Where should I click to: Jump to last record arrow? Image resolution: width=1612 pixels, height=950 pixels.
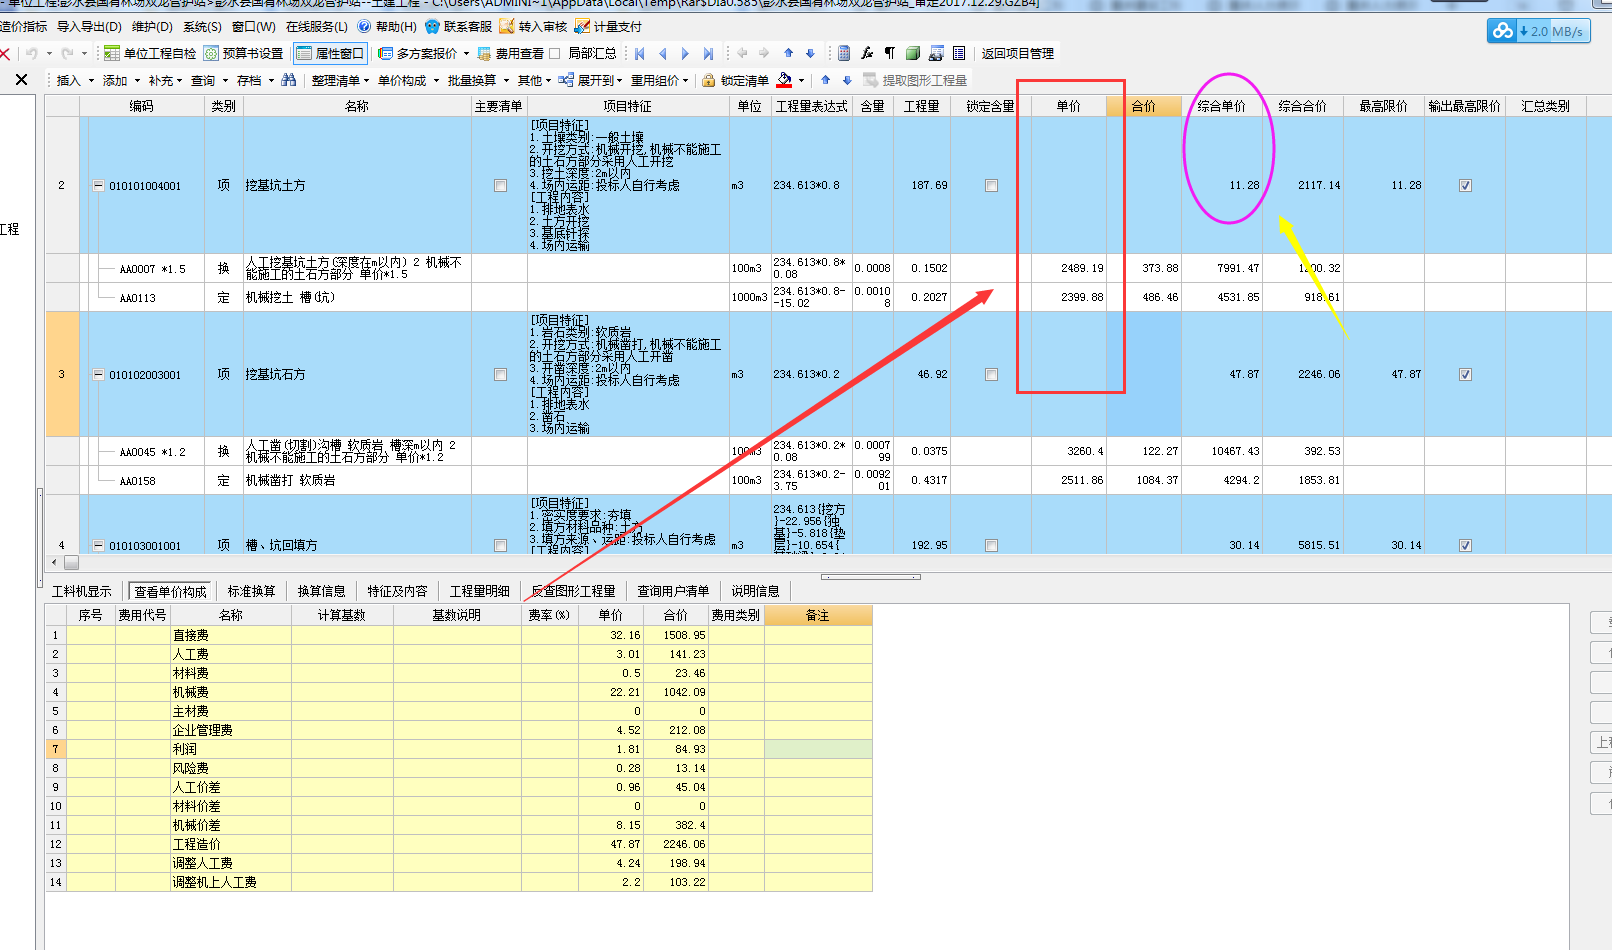click(708, 53)
